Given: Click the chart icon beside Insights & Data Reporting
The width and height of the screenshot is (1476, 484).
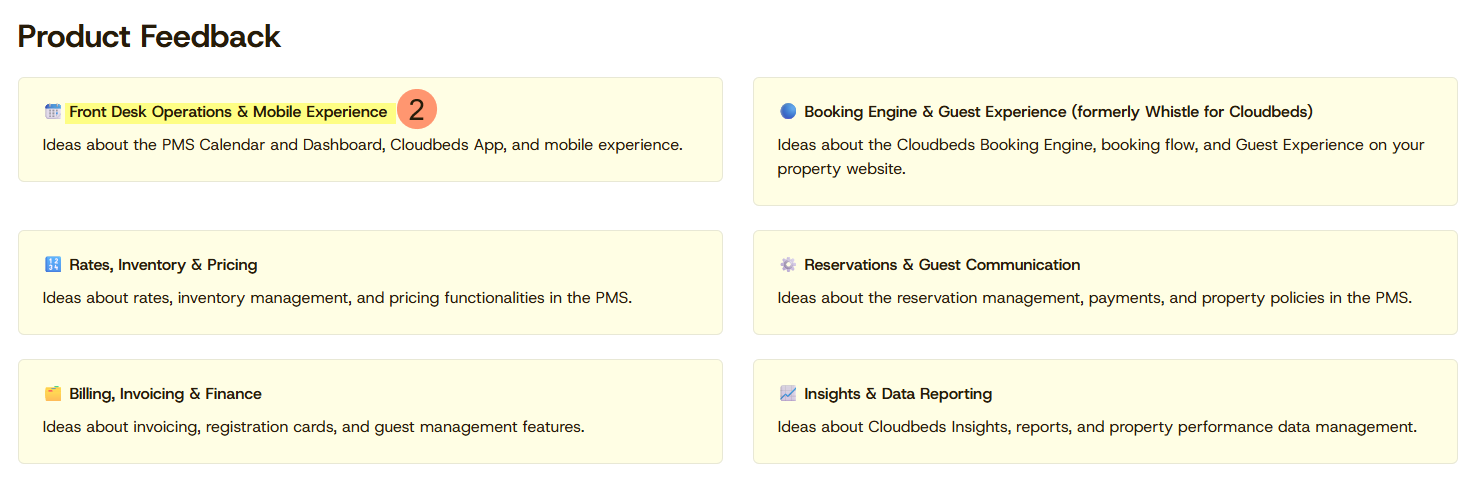Looking at the screenshot, I should (x=788, y=394).
